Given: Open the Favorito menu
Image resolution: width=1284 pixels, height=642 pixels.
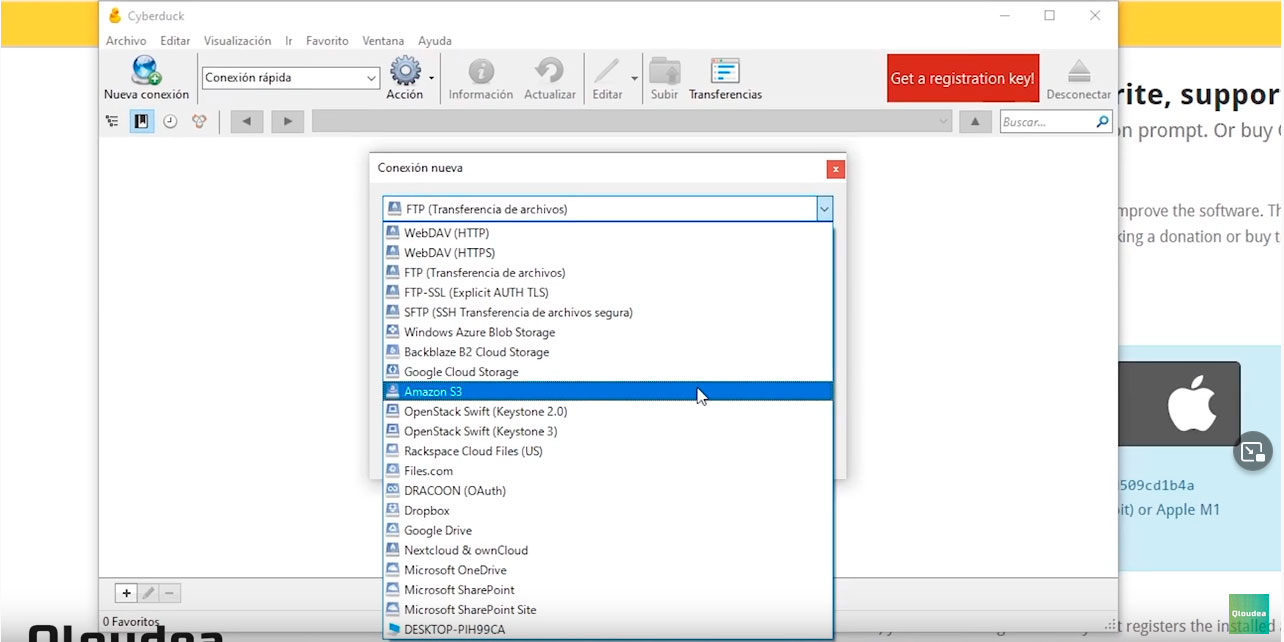Looking at the screenshot, I should coord(327,41).
